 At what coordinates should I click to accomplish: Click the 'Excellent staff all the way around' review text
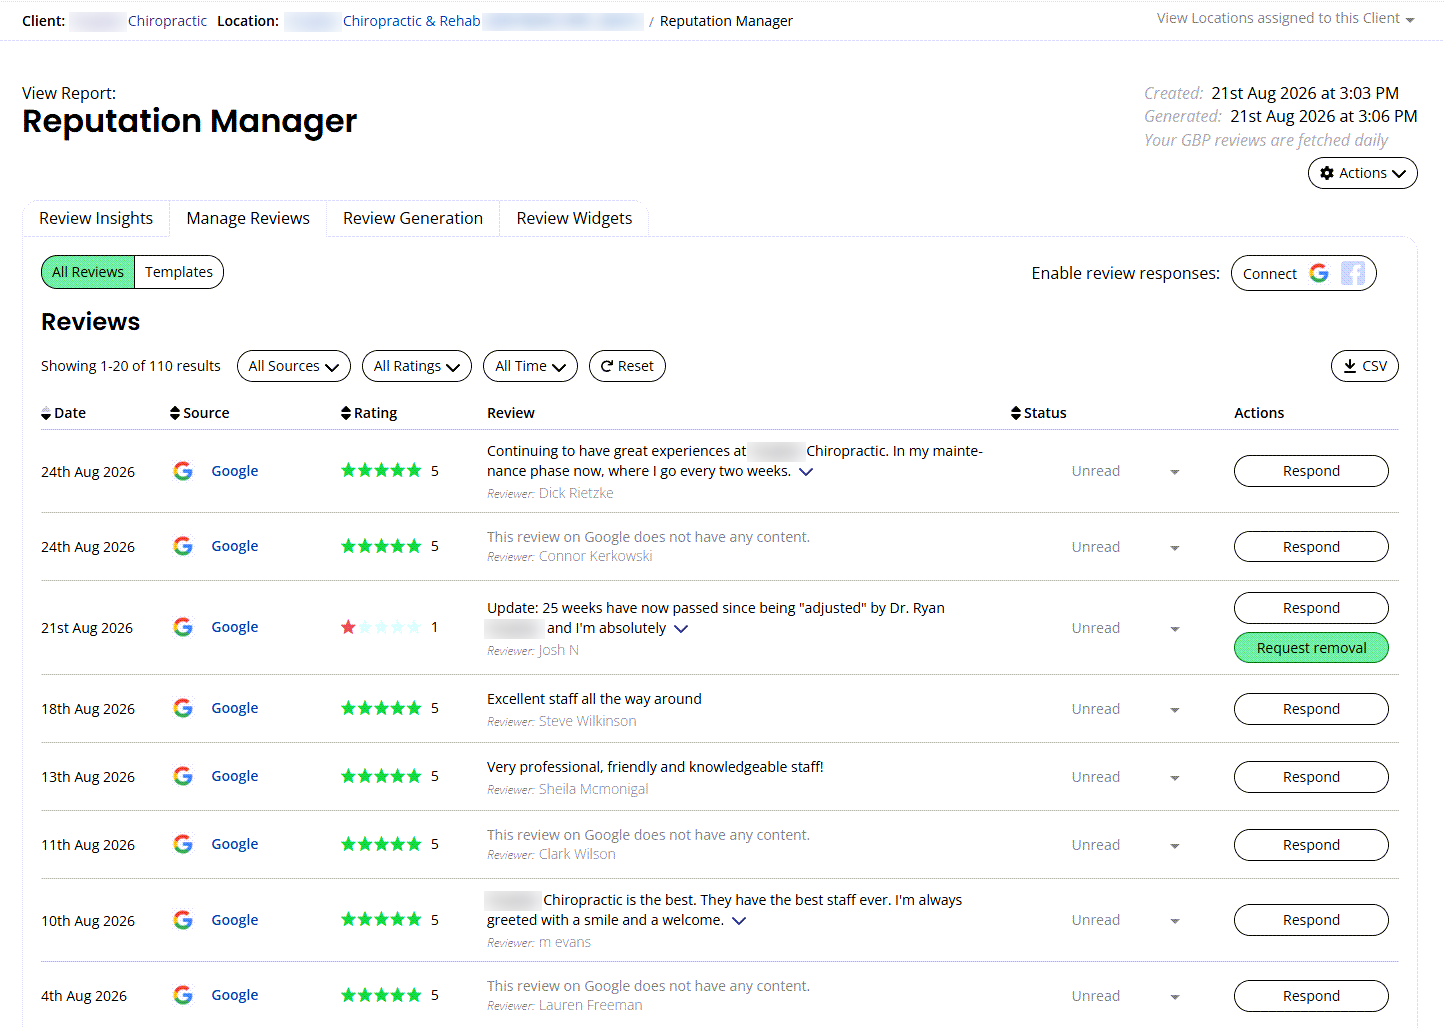(x=594, y=699)
